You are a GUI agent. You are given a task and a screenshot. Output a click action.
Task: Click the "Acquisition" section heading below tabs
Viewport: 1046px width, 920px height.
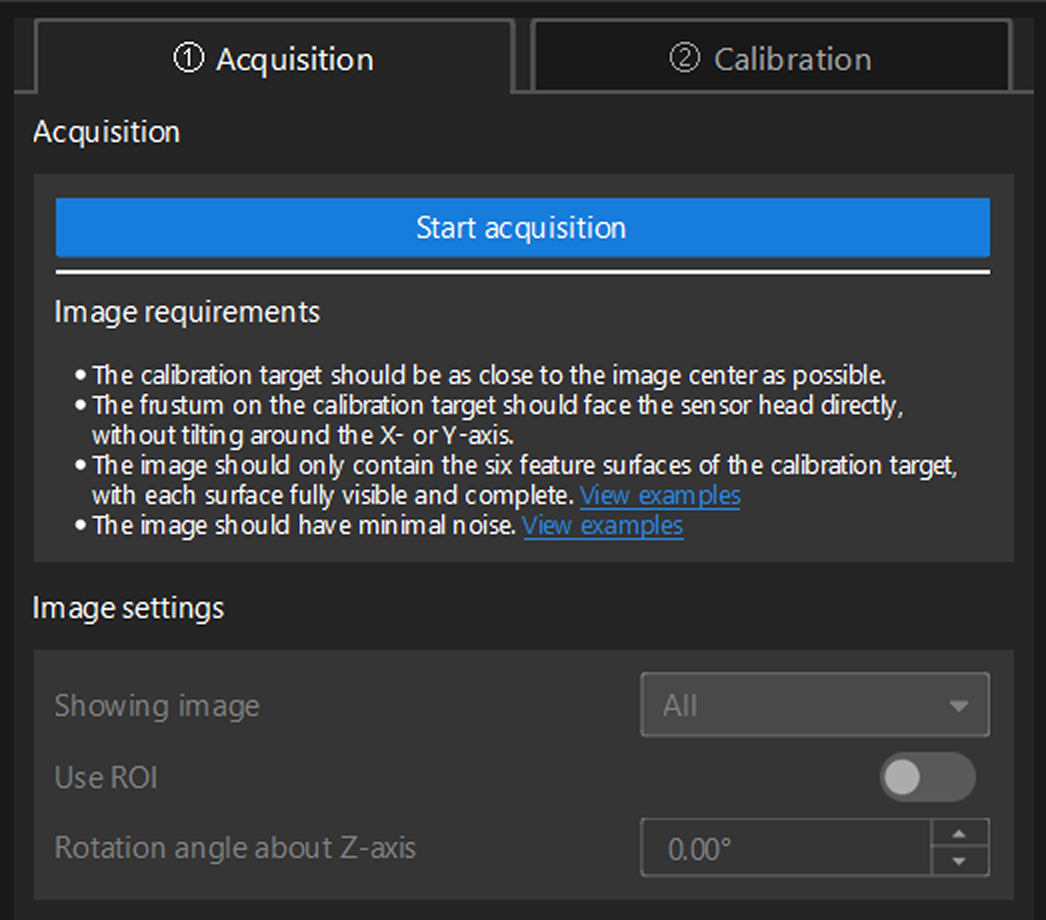[x=106, y=132]
